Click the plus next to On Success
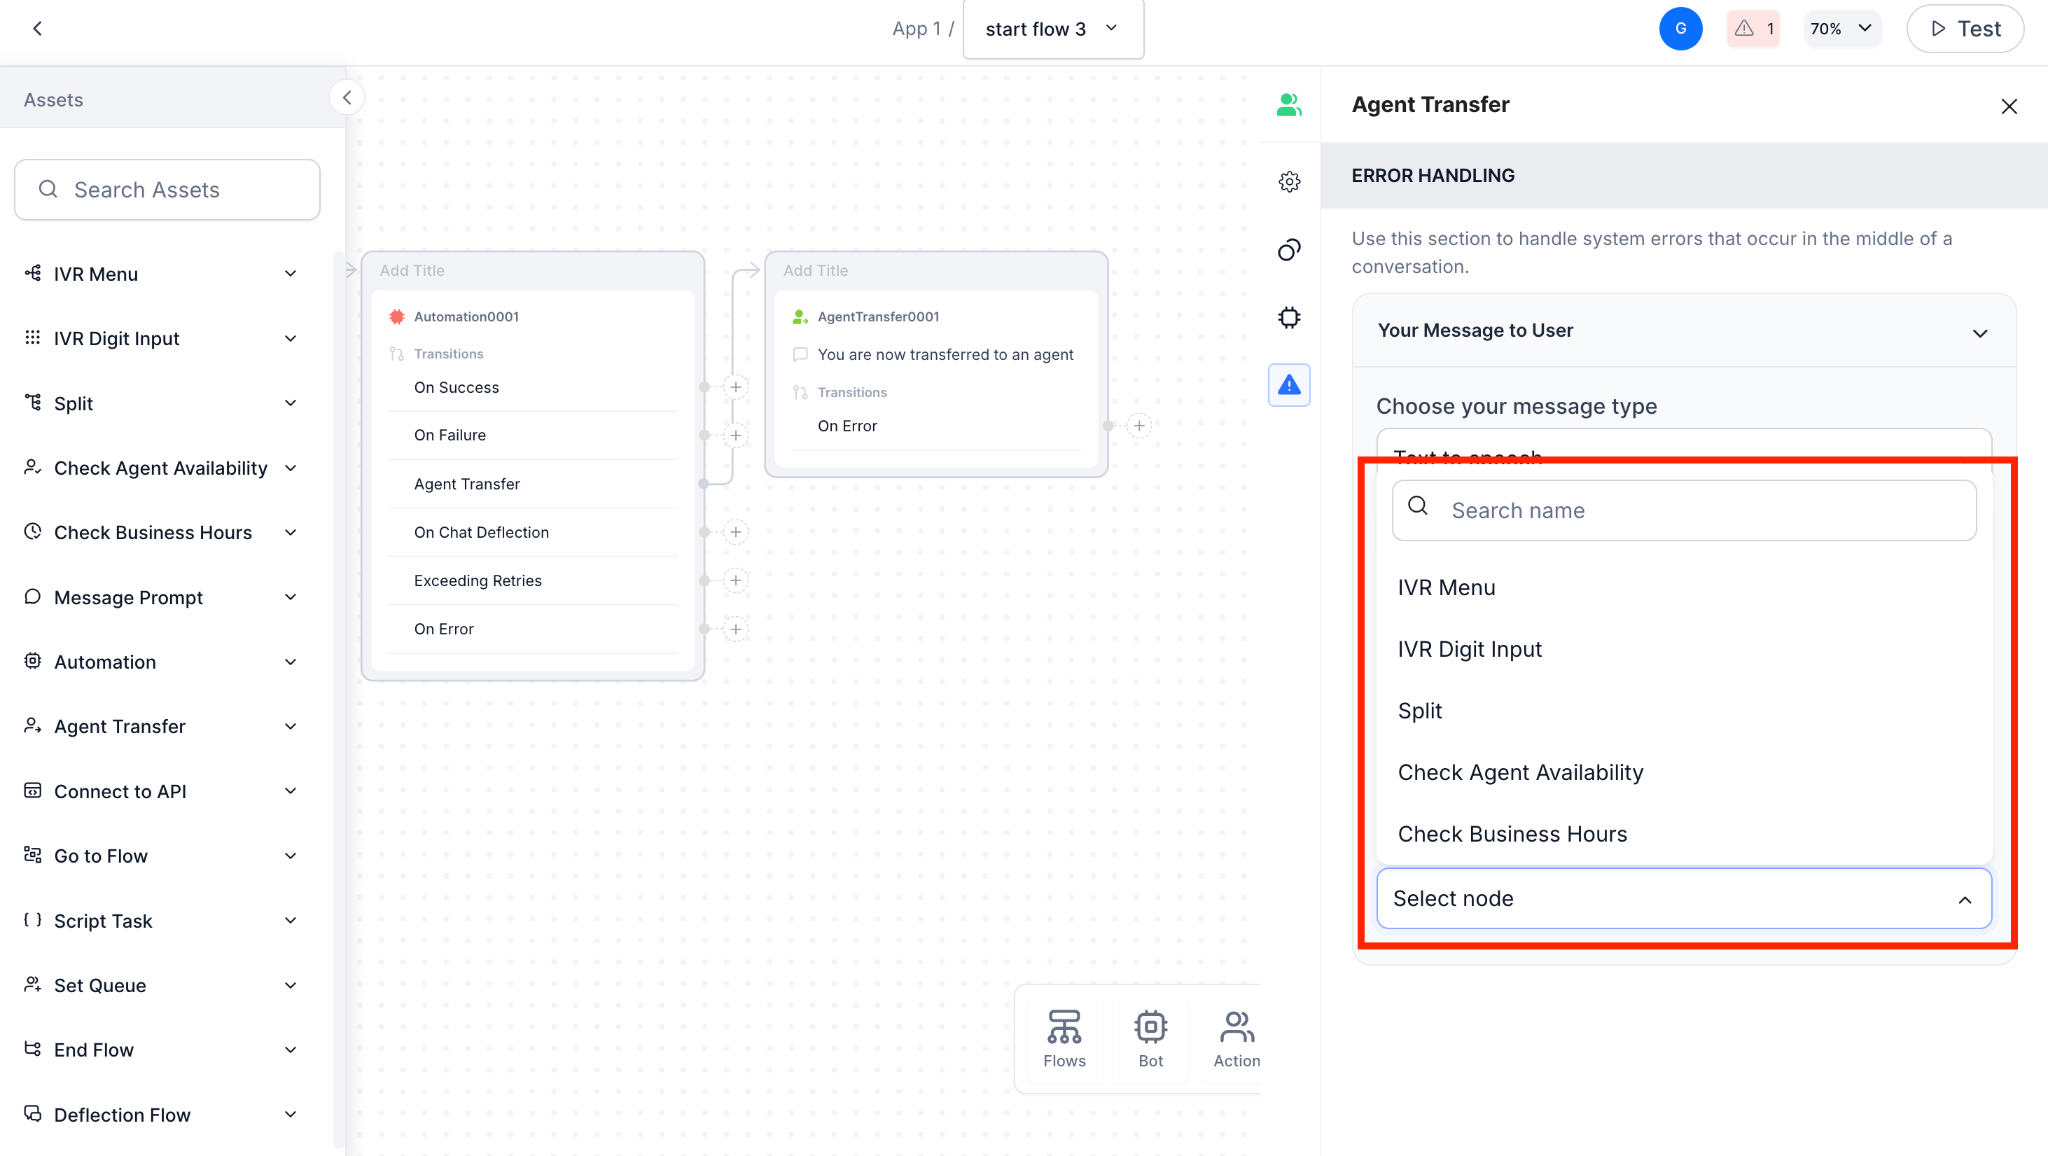The width and height of the screenshot is (2048, 1156). [736, 387]
